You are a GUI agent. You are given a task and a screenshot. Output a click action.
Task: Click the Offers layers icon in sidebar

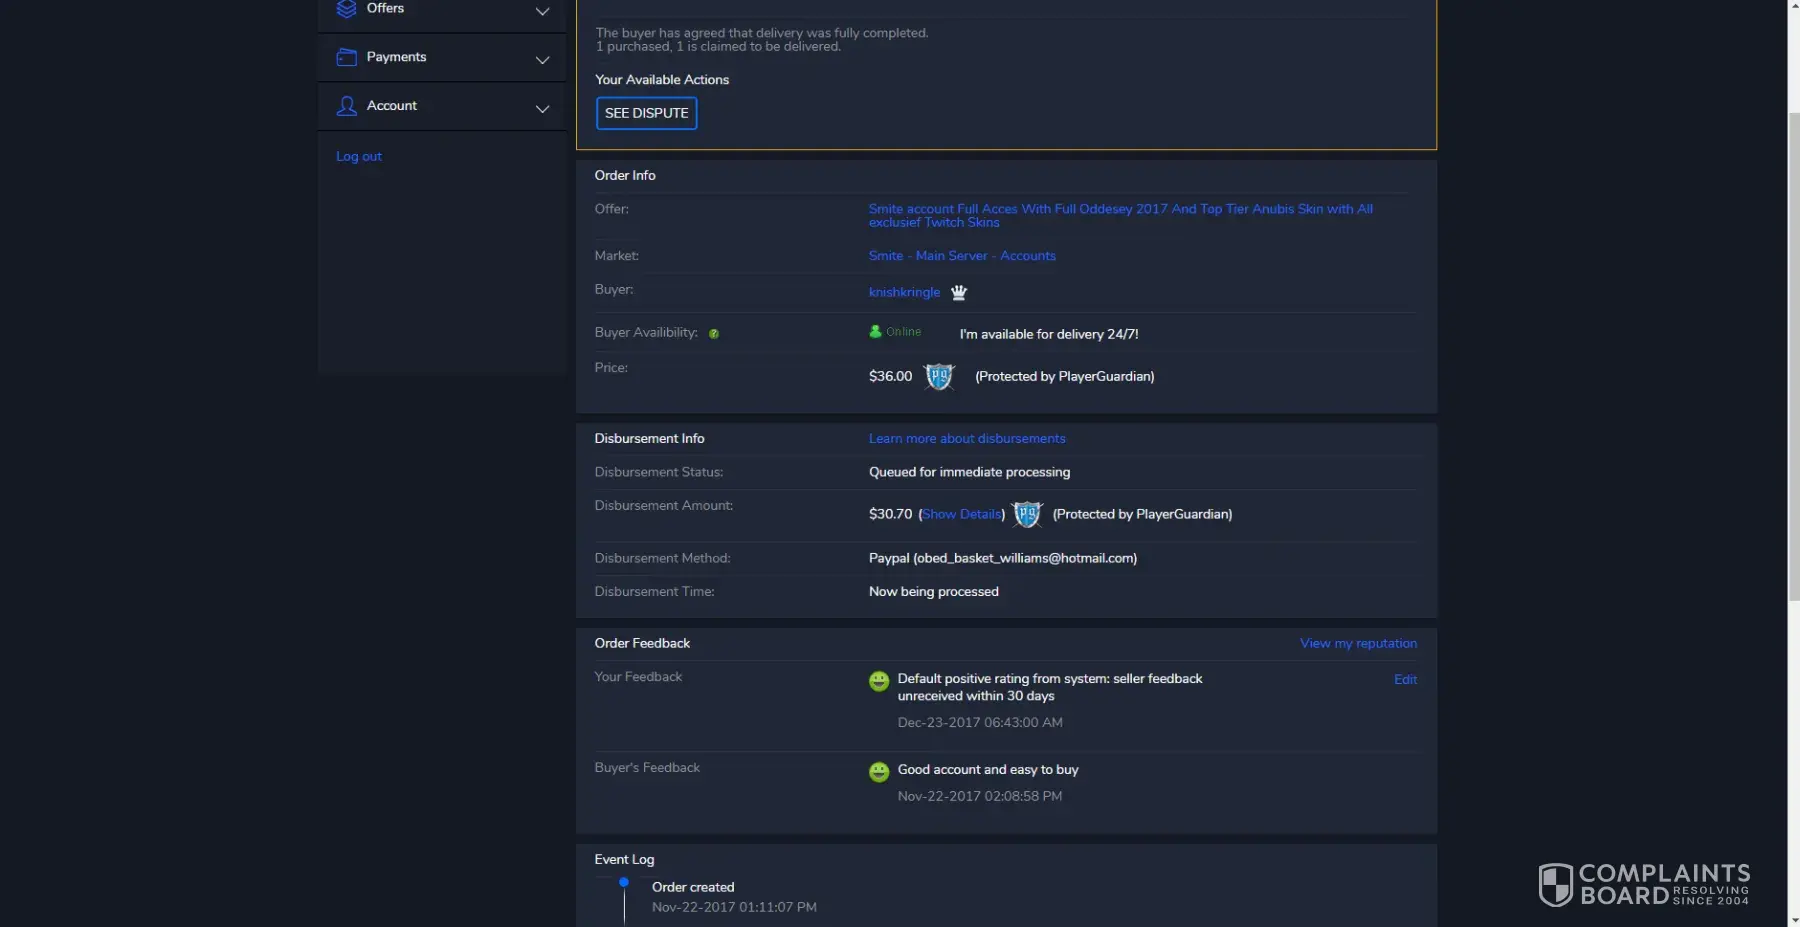[346, 9]
